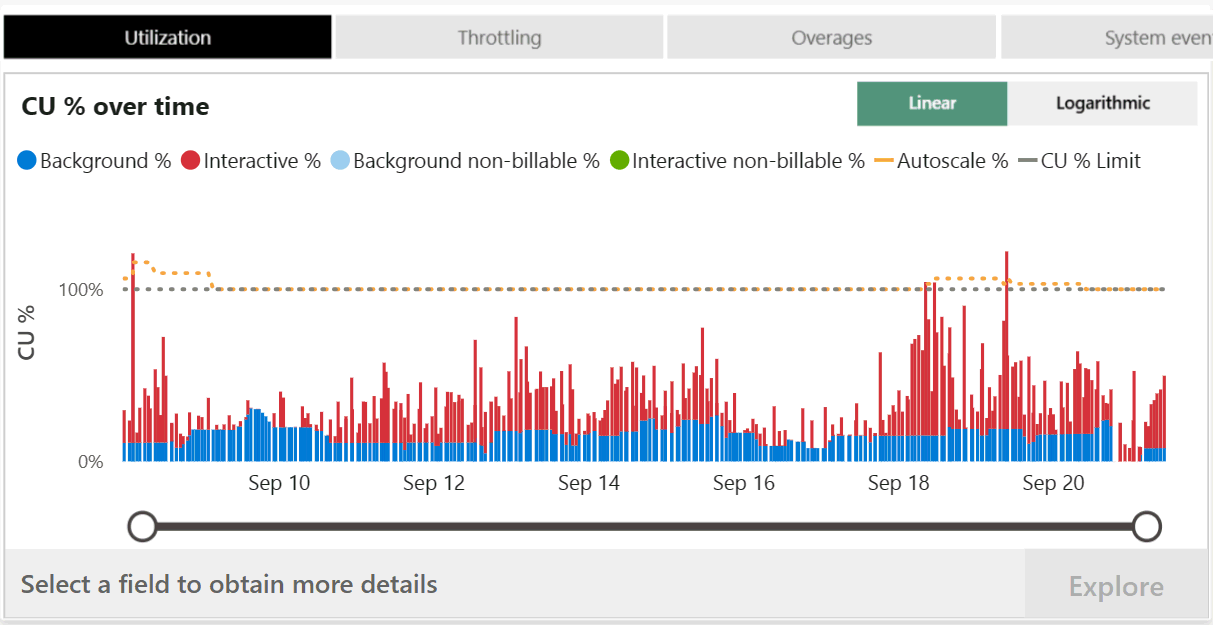Click the right handle of the date range slider
Image resolution: width=1213 pixels, height=625 pixels.
(1147, 526)
